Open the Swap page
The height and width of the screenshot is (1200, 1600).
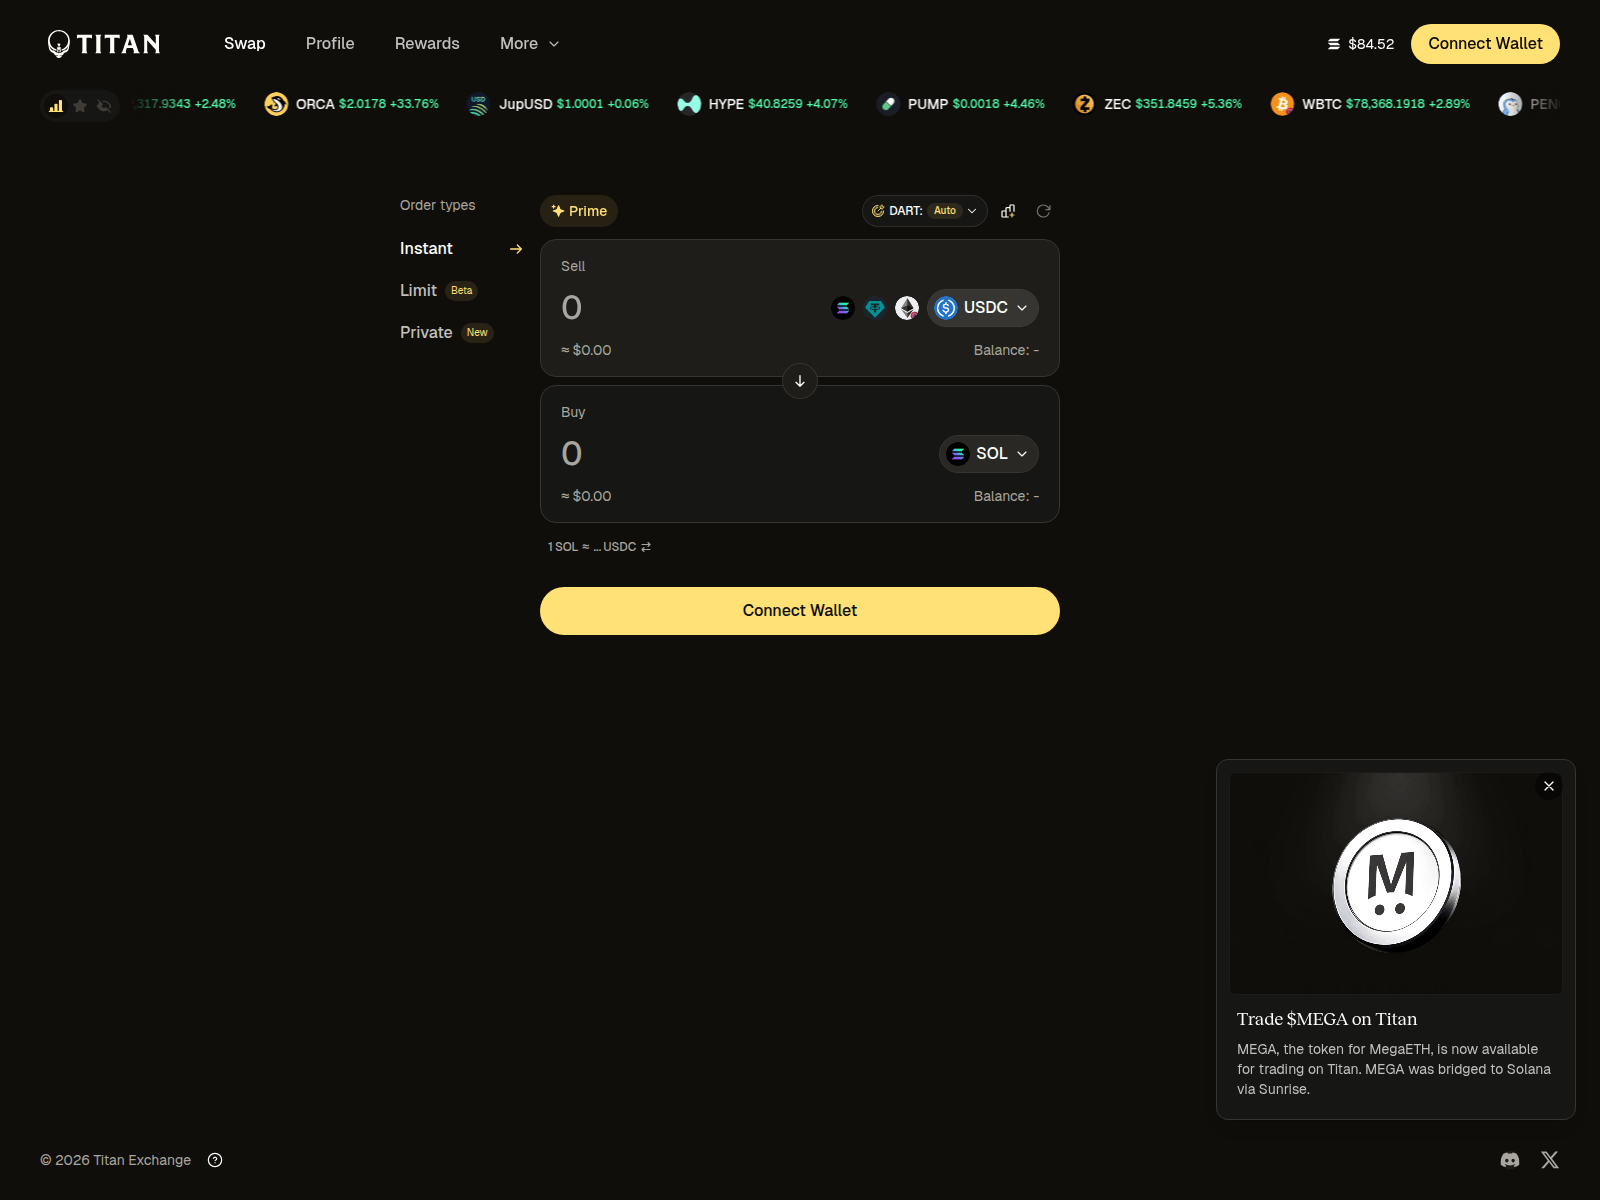245,44
